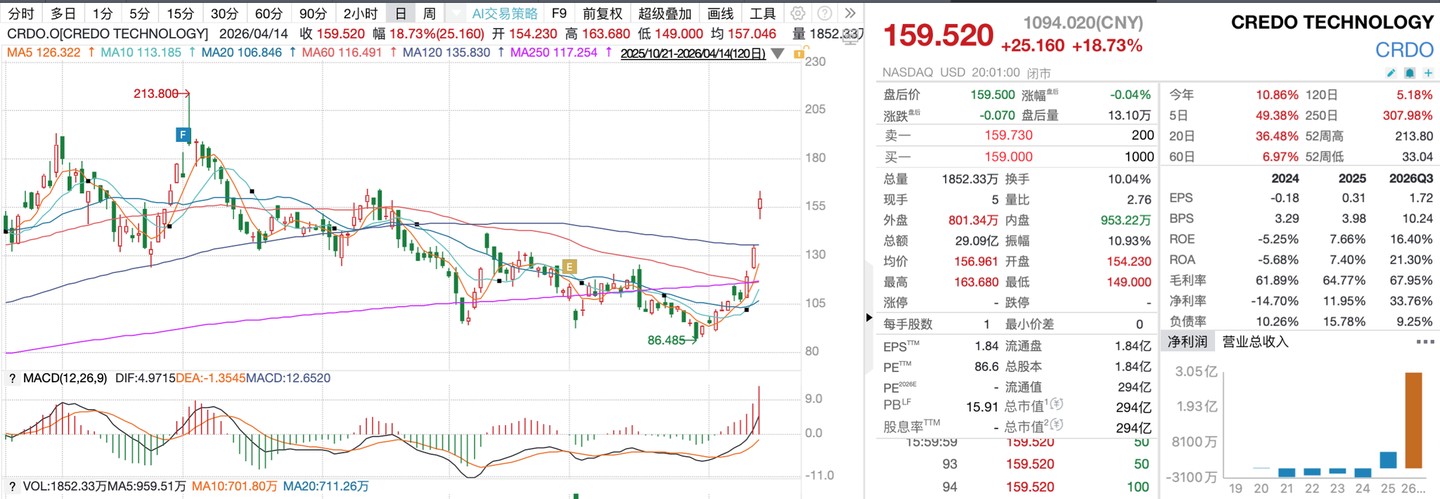Click the CRDO ticker link

(1404, 50)
